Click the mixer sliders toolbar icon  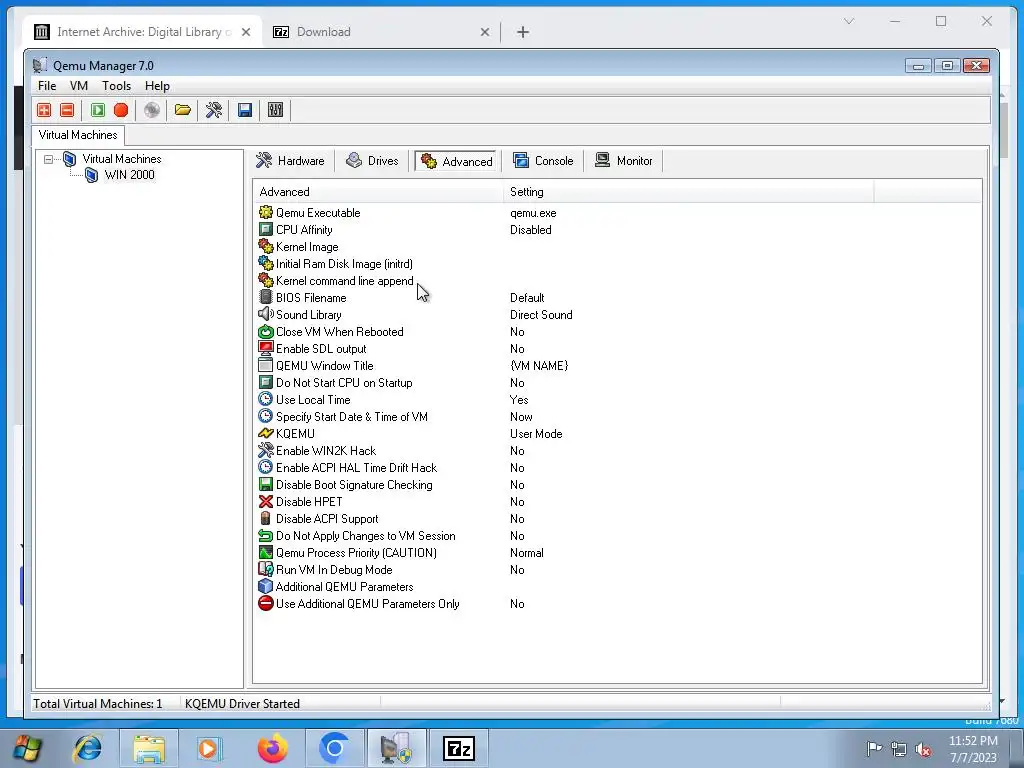(x=276, y=110)
